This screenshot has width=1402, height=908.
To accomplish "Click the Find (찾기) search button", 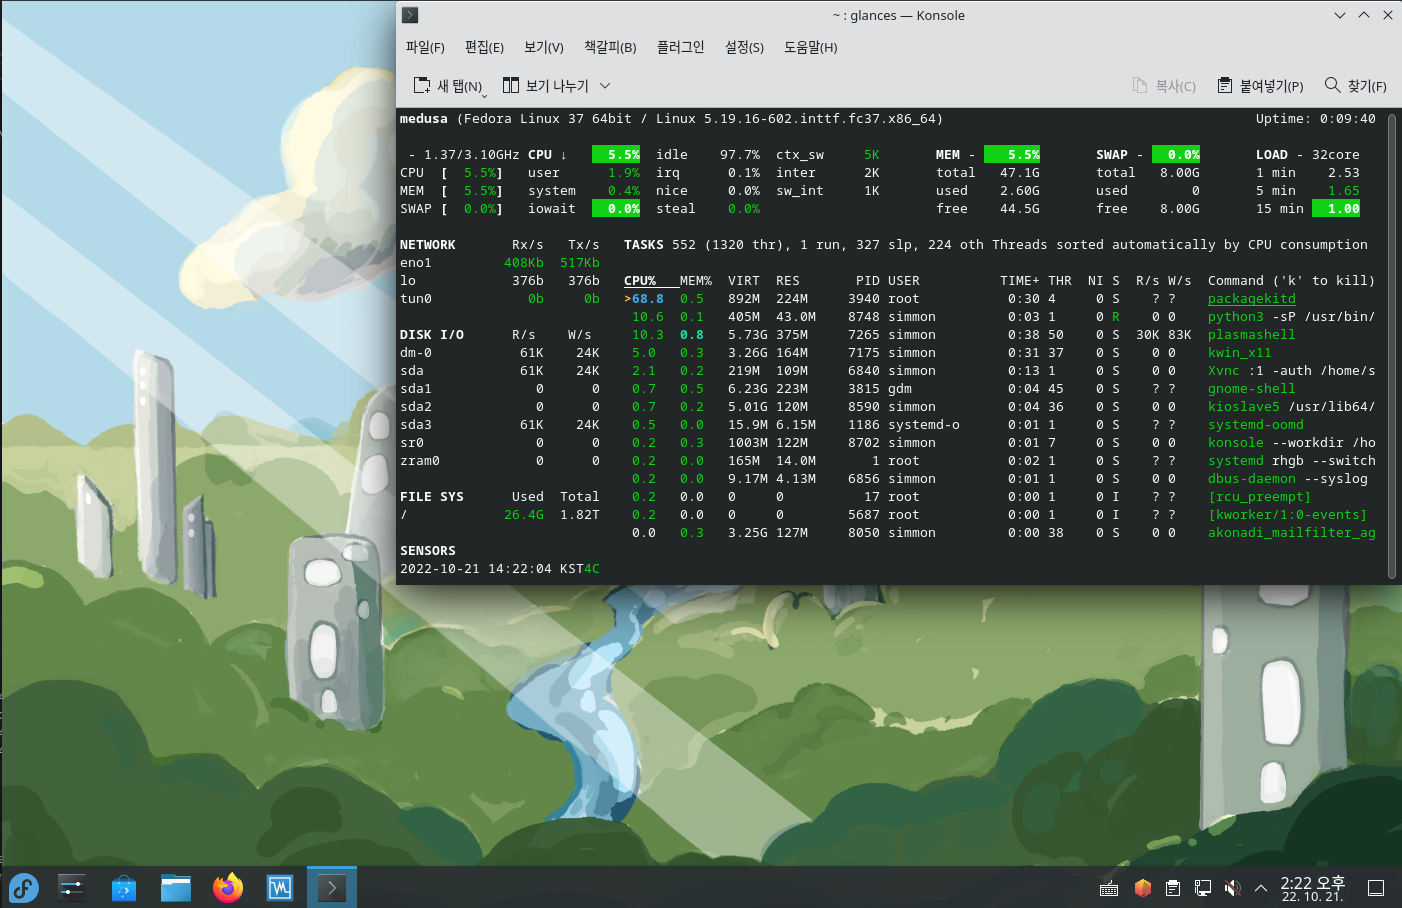I will (x=1356, y=86).
